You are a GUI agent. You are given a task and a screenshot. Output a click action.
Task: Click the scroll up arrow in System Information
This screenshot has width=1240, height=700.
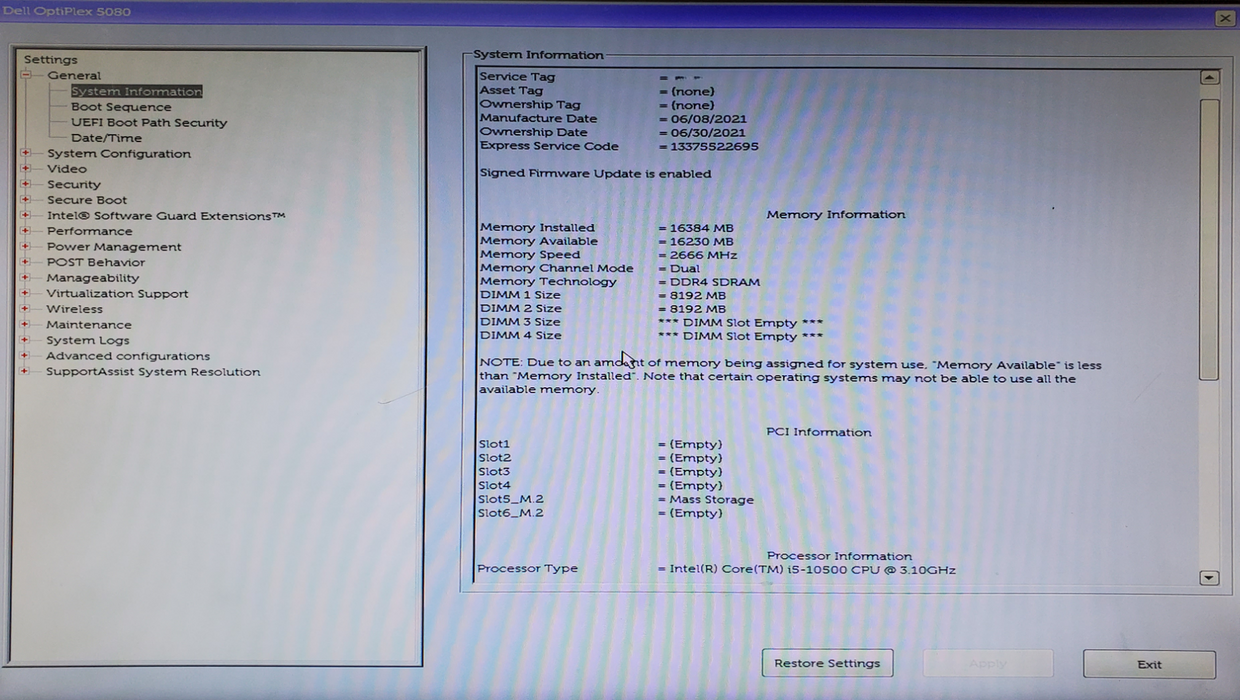[x=1209, y=77]
